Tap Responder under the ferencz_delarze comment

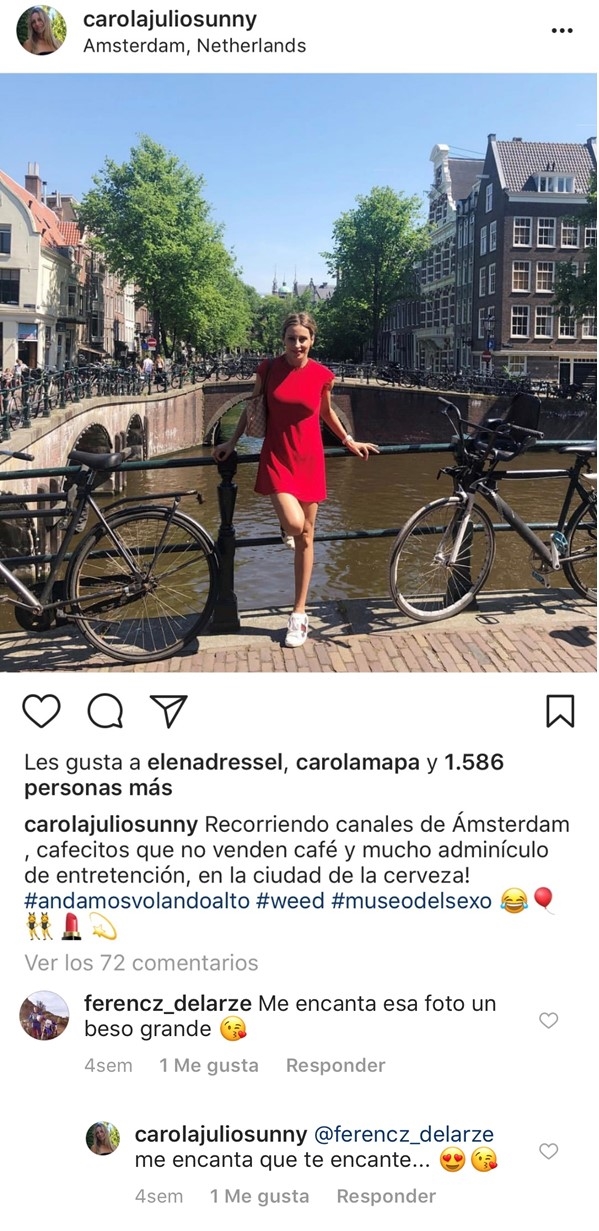(335, 1066)
